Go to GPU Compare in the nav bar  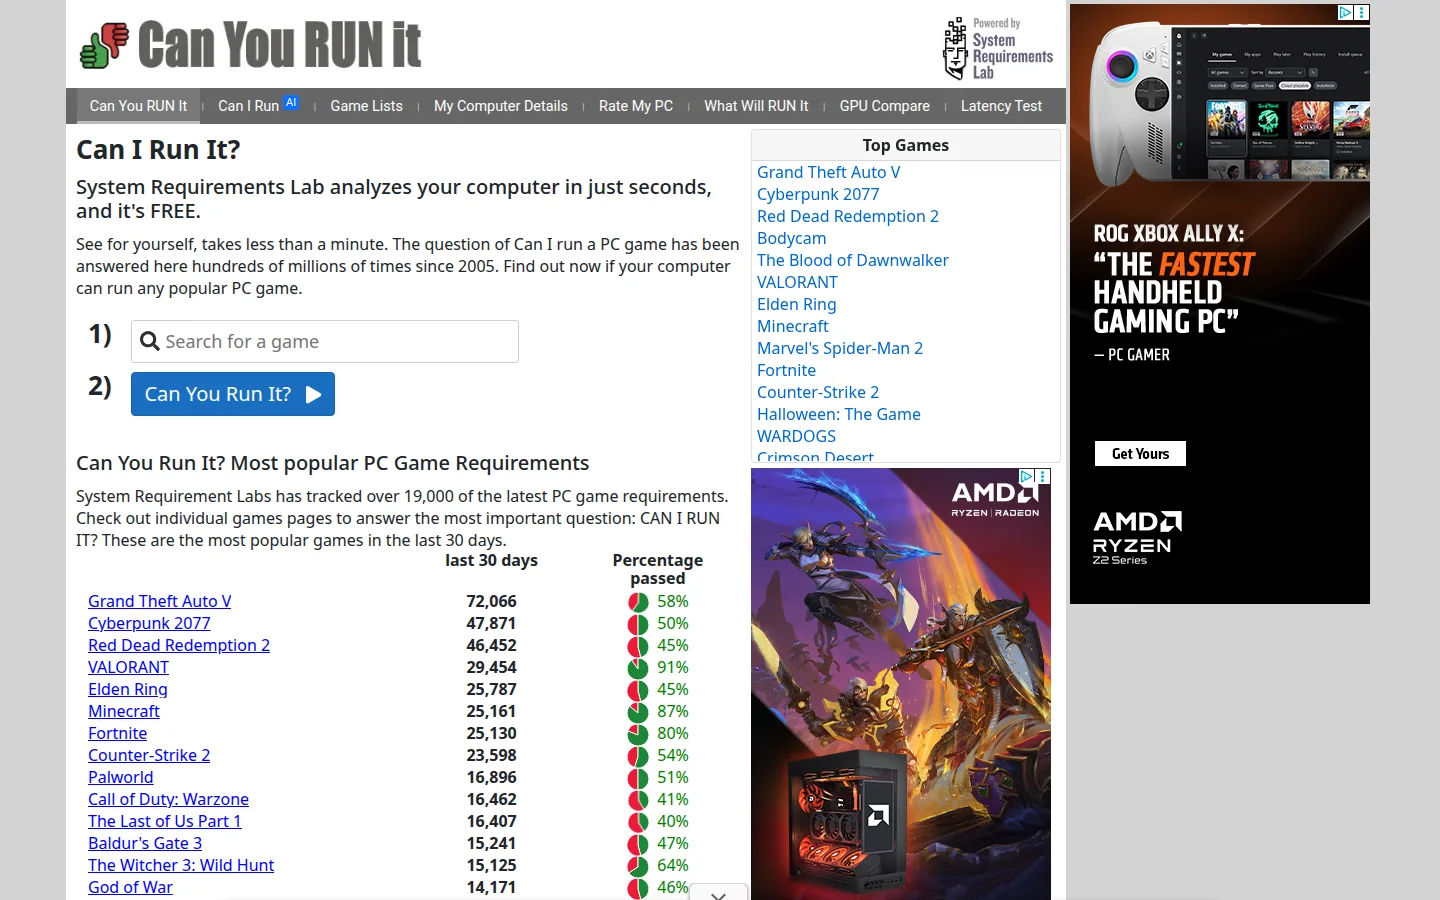coord(885,106)
